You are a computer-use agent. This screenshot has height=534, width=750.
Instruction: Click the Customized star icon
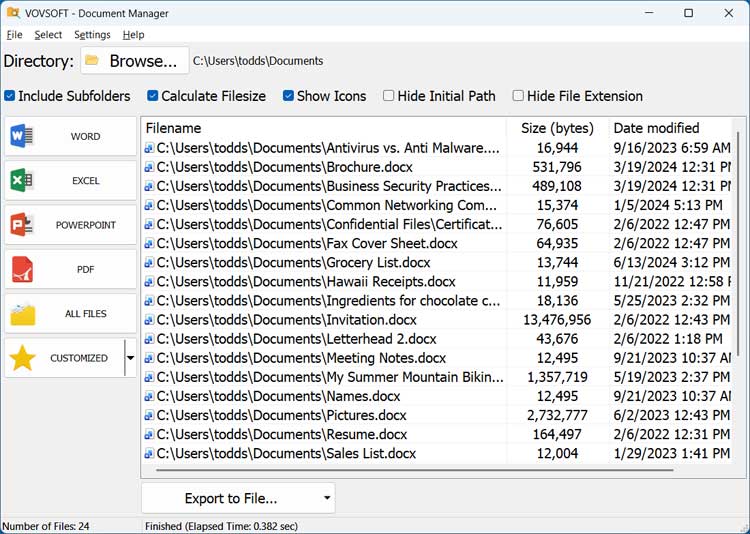click(22, 358)
